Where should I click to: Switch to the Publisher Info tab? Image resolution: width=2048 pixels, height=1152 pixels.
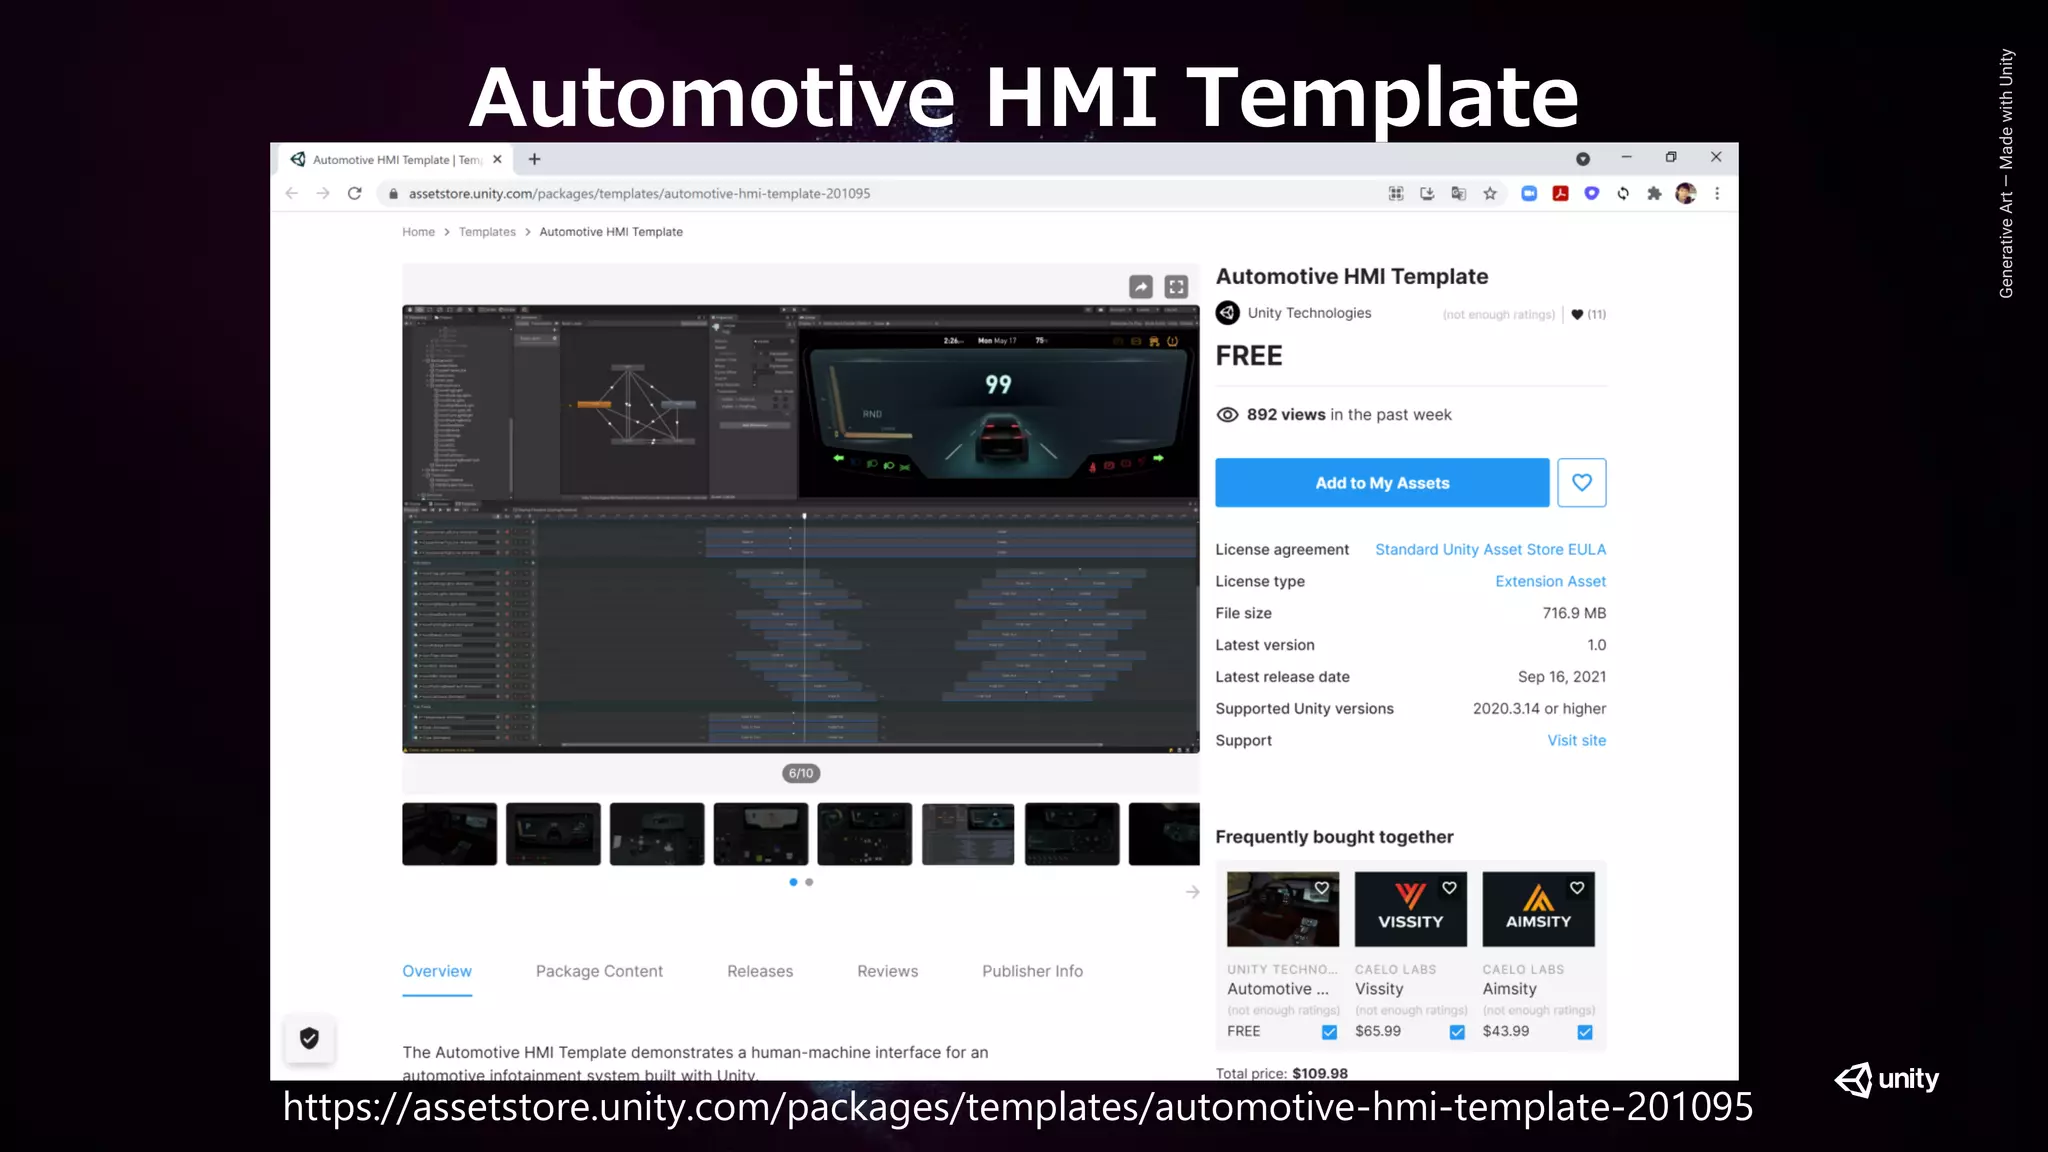(x=1032, y=971)
